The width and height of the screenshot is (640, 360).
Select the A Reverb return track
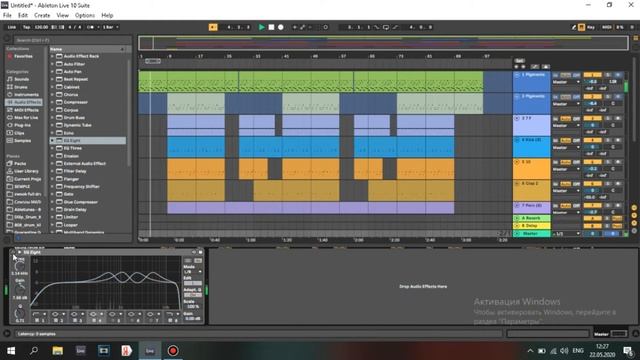(x=531, y=218)
